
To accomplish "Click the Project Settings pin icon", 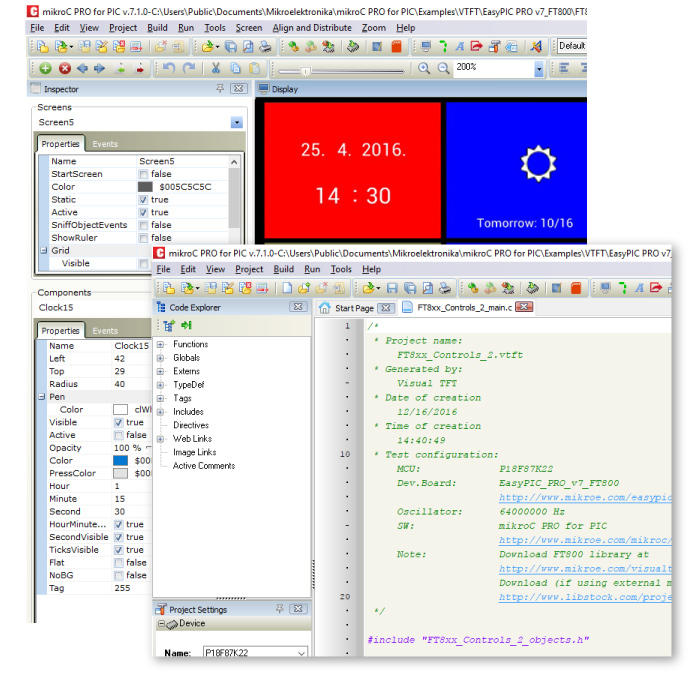I will click(279, 609).
